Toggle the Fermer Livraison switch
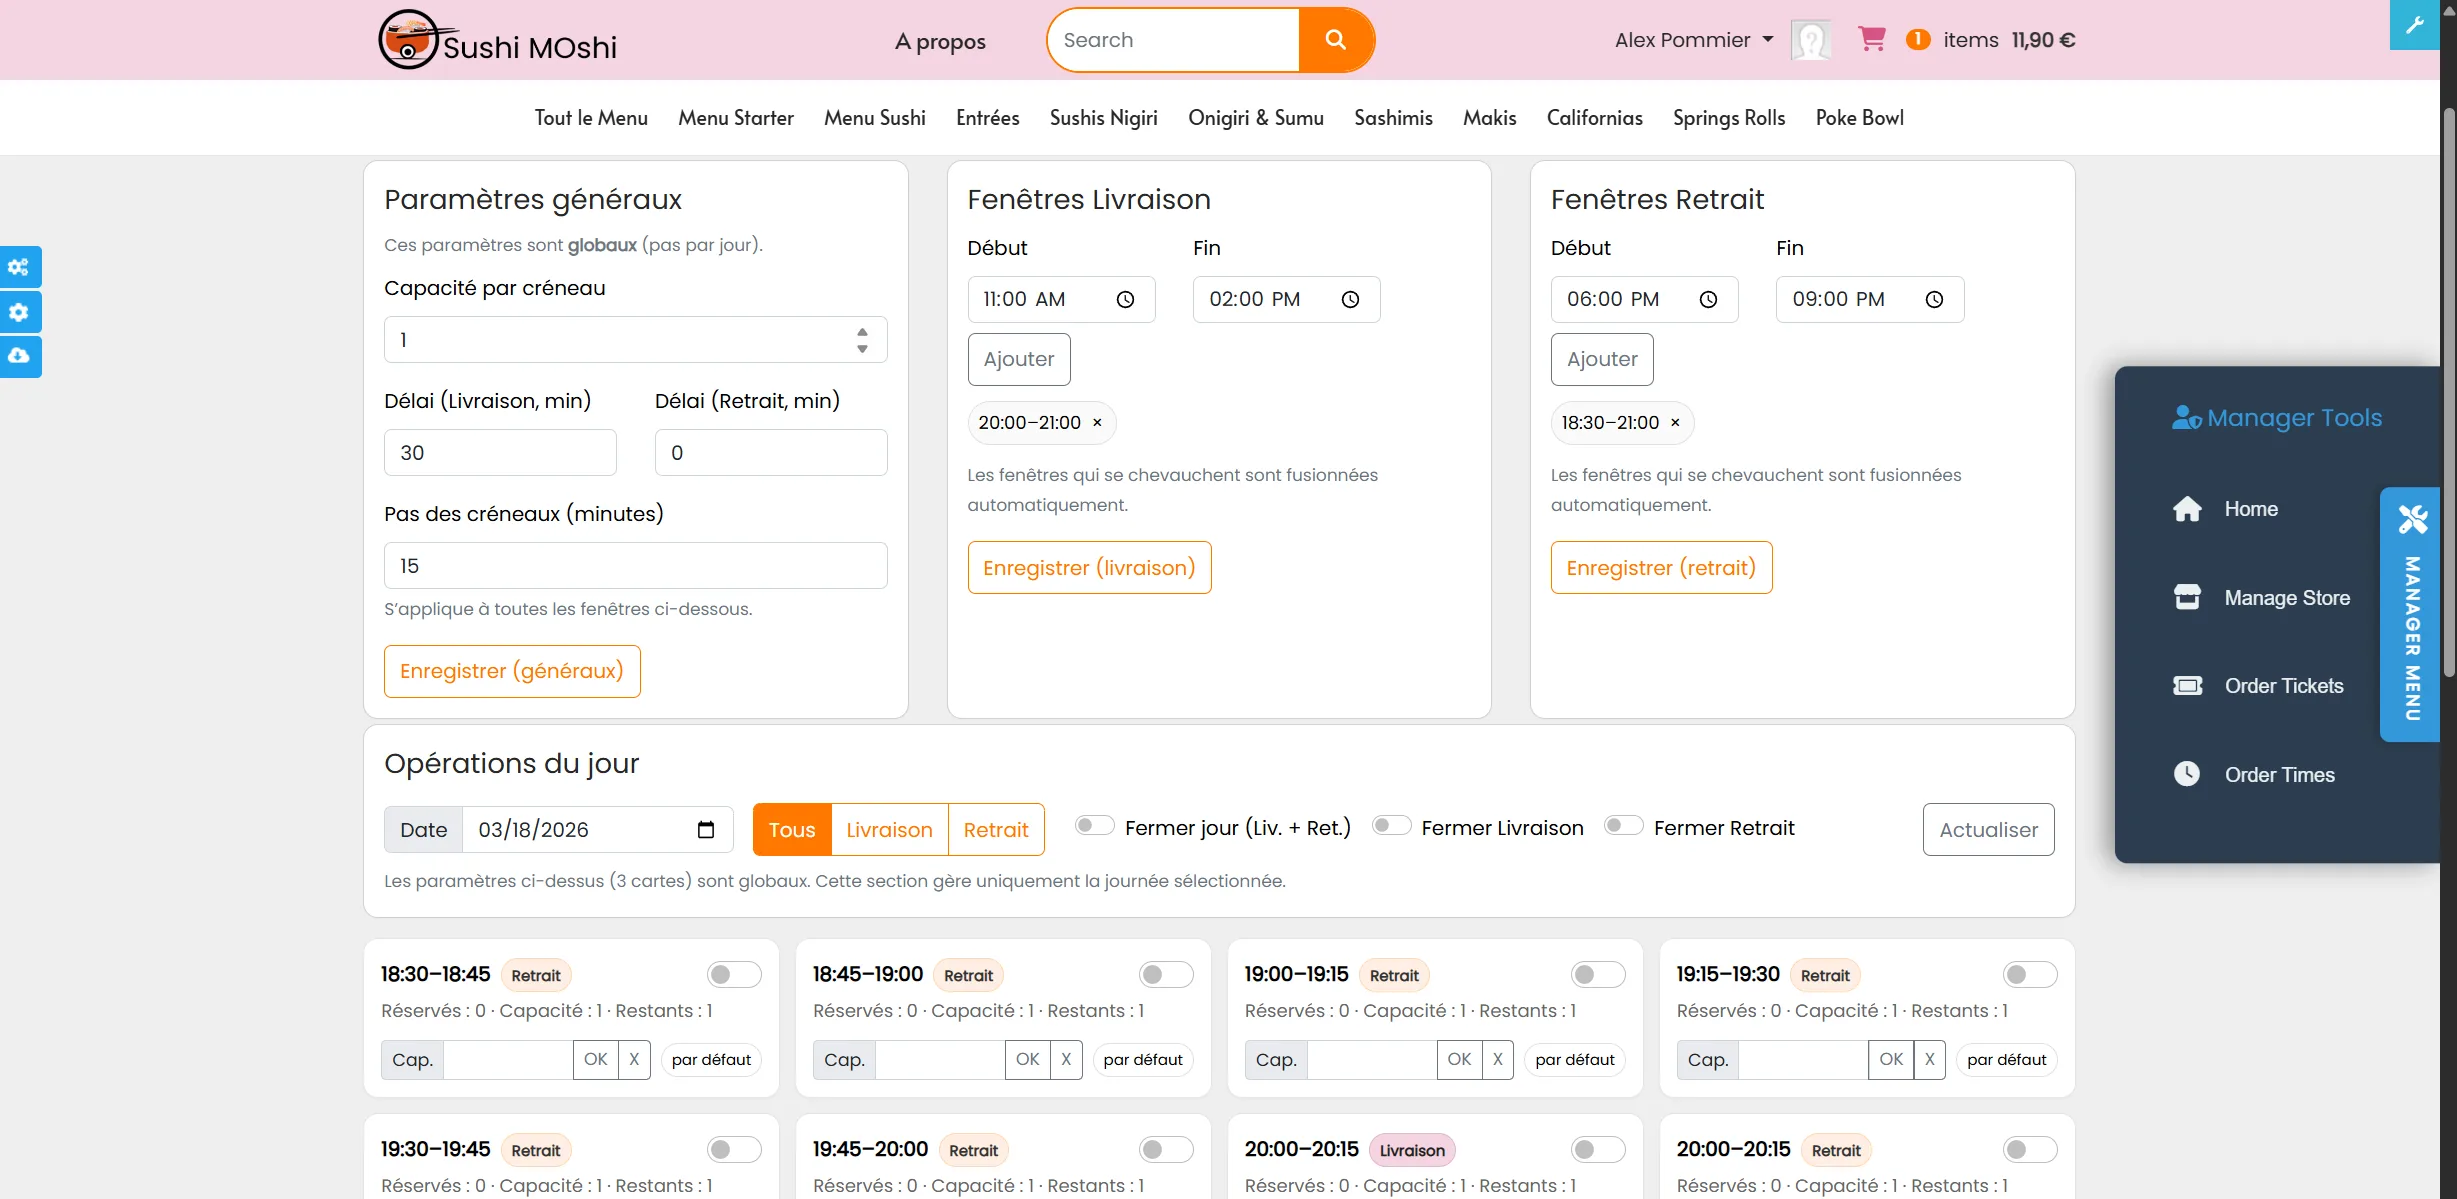The height and width of the screenshot is (1199, 2457). pyautogui.click(x=1391, y=825)
